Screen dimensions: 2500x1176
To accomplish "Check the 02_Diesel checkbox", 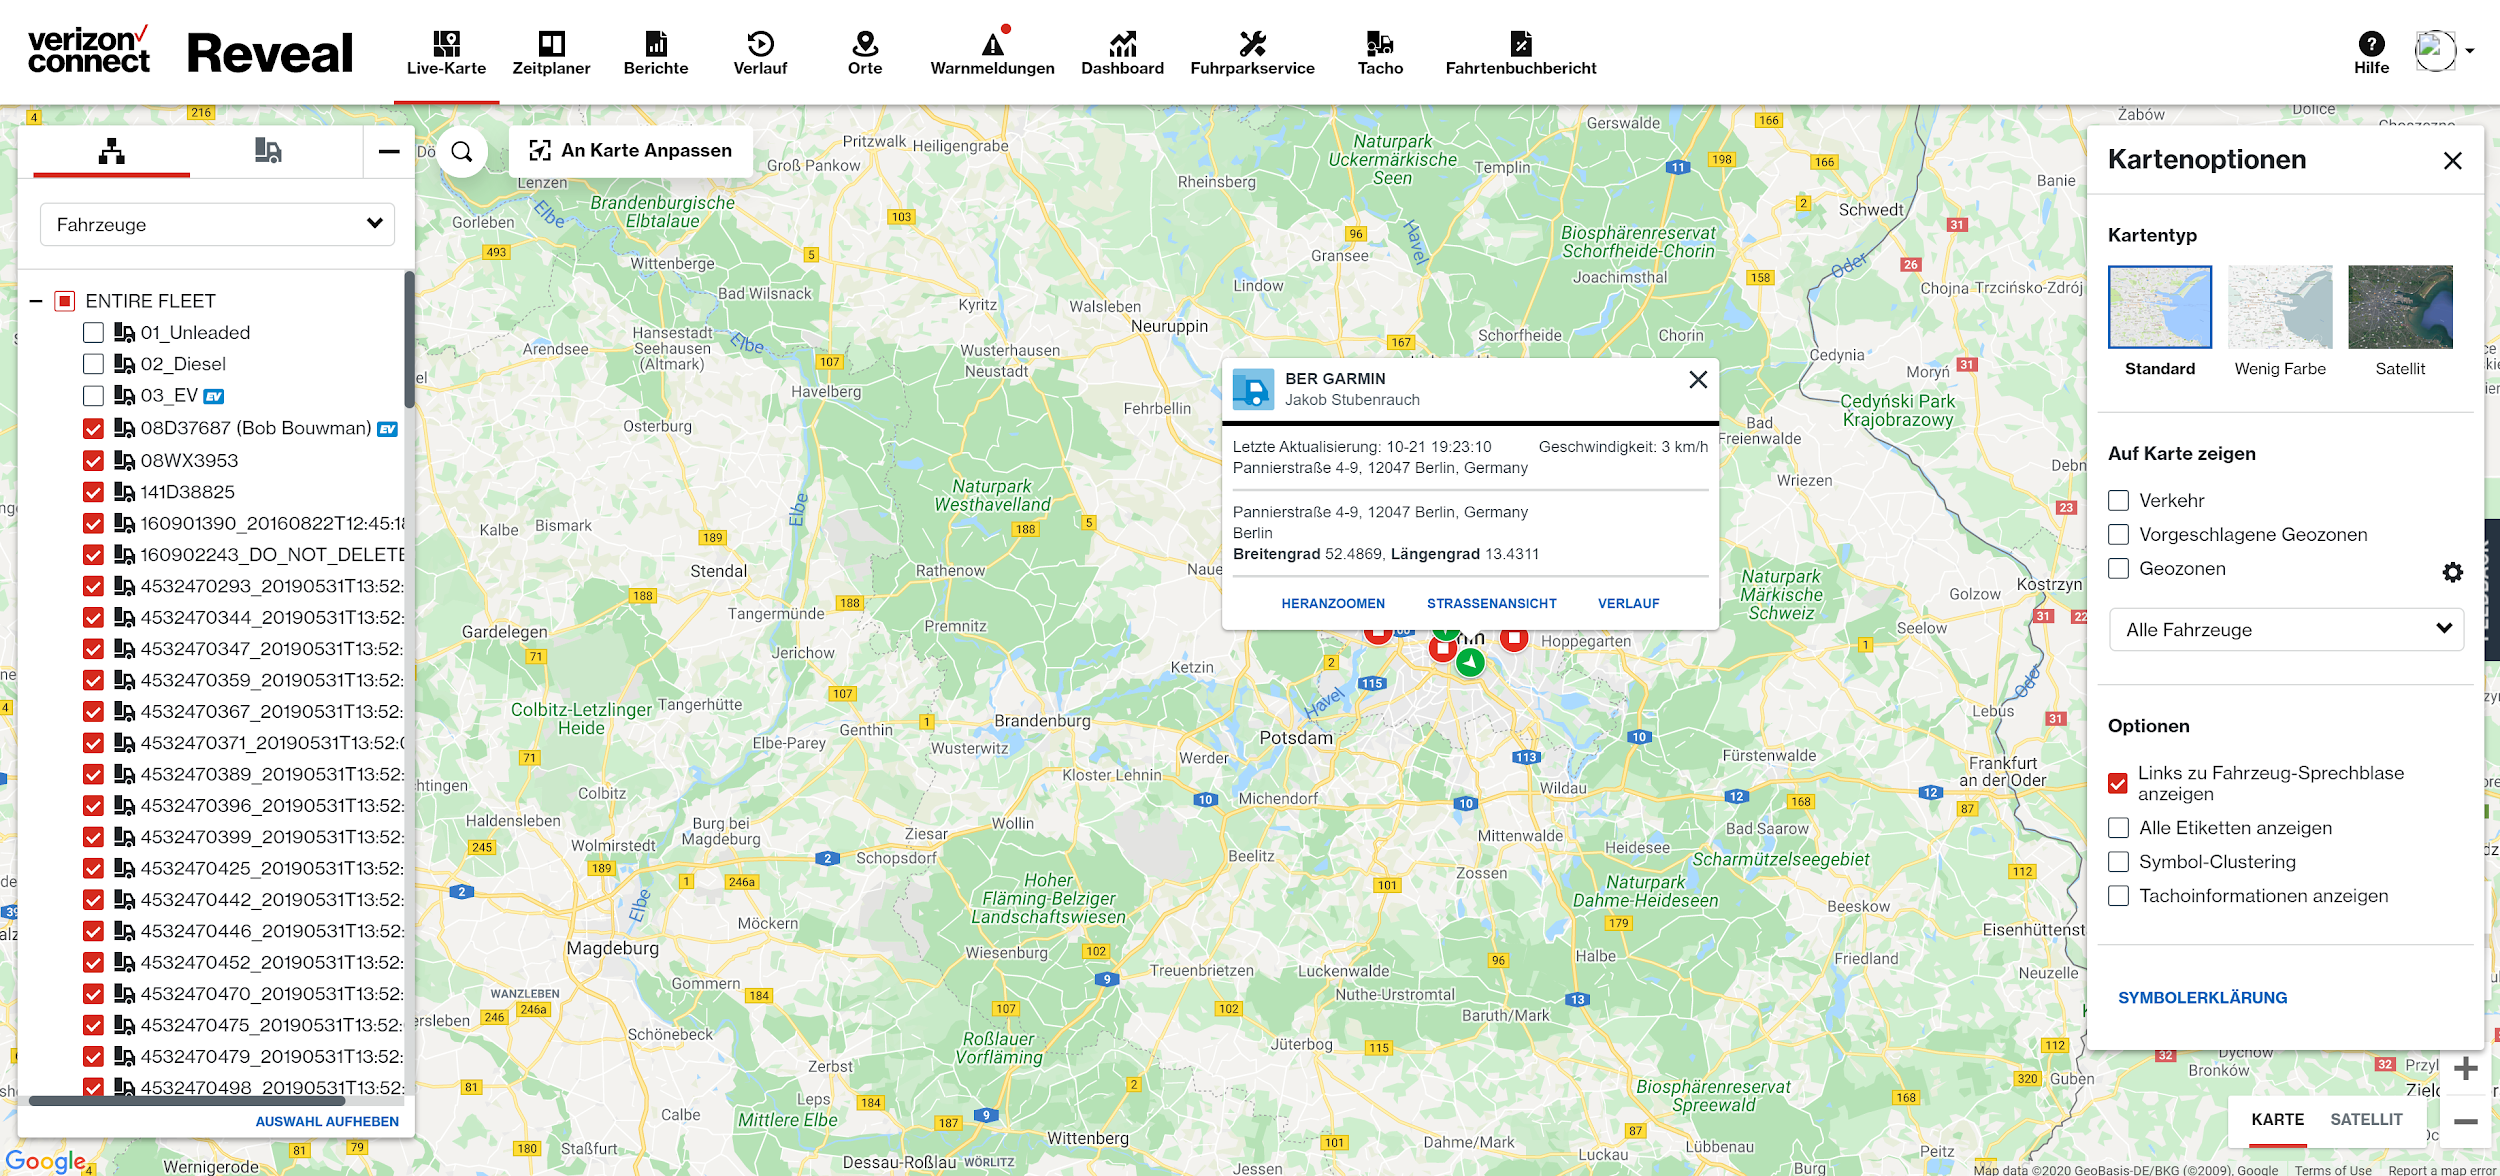I will 93,364.
